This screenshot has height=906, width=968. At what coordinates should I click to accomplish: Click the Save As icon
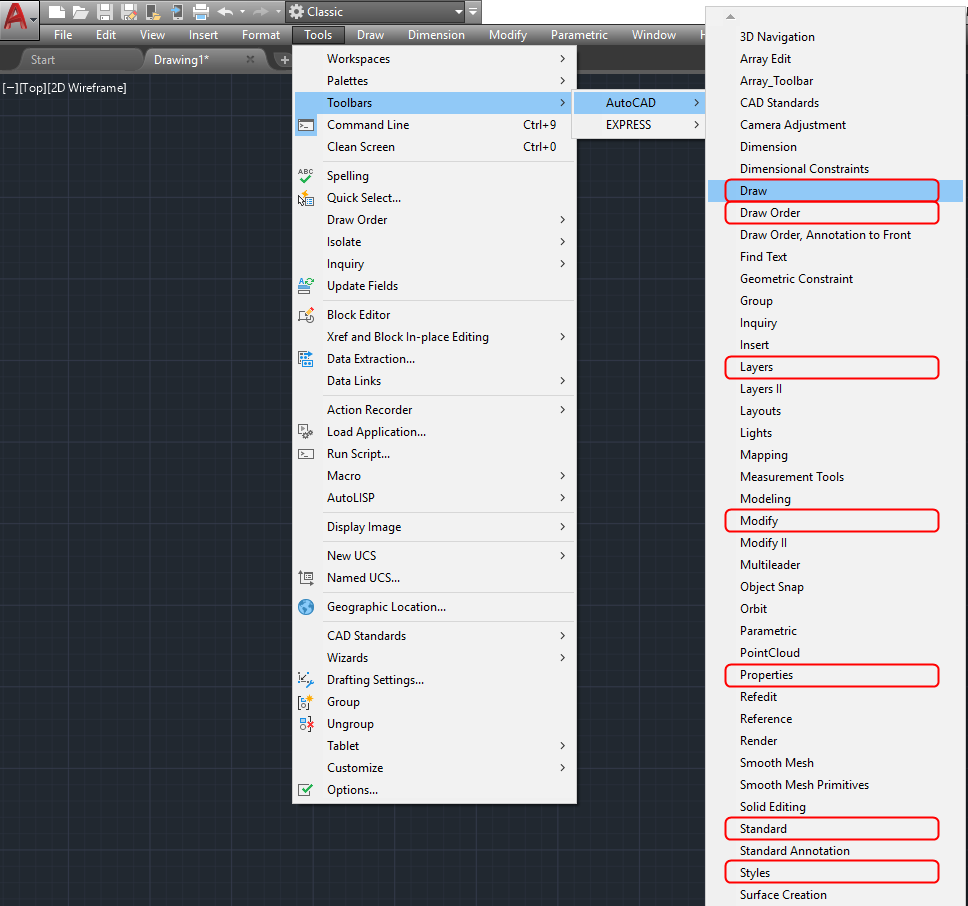[x=130, y=11]
